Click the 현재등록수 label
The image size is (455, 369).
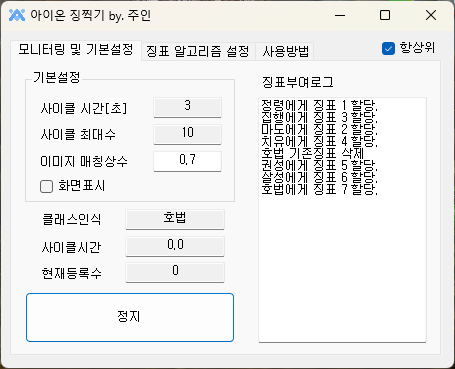coord(72,273)
